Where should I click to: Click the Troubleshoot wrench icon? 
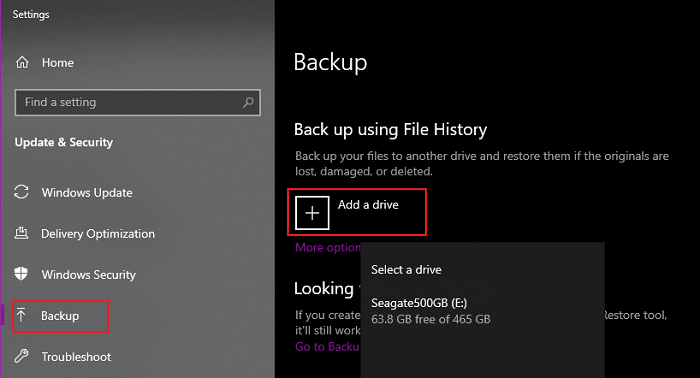(21, 356)
